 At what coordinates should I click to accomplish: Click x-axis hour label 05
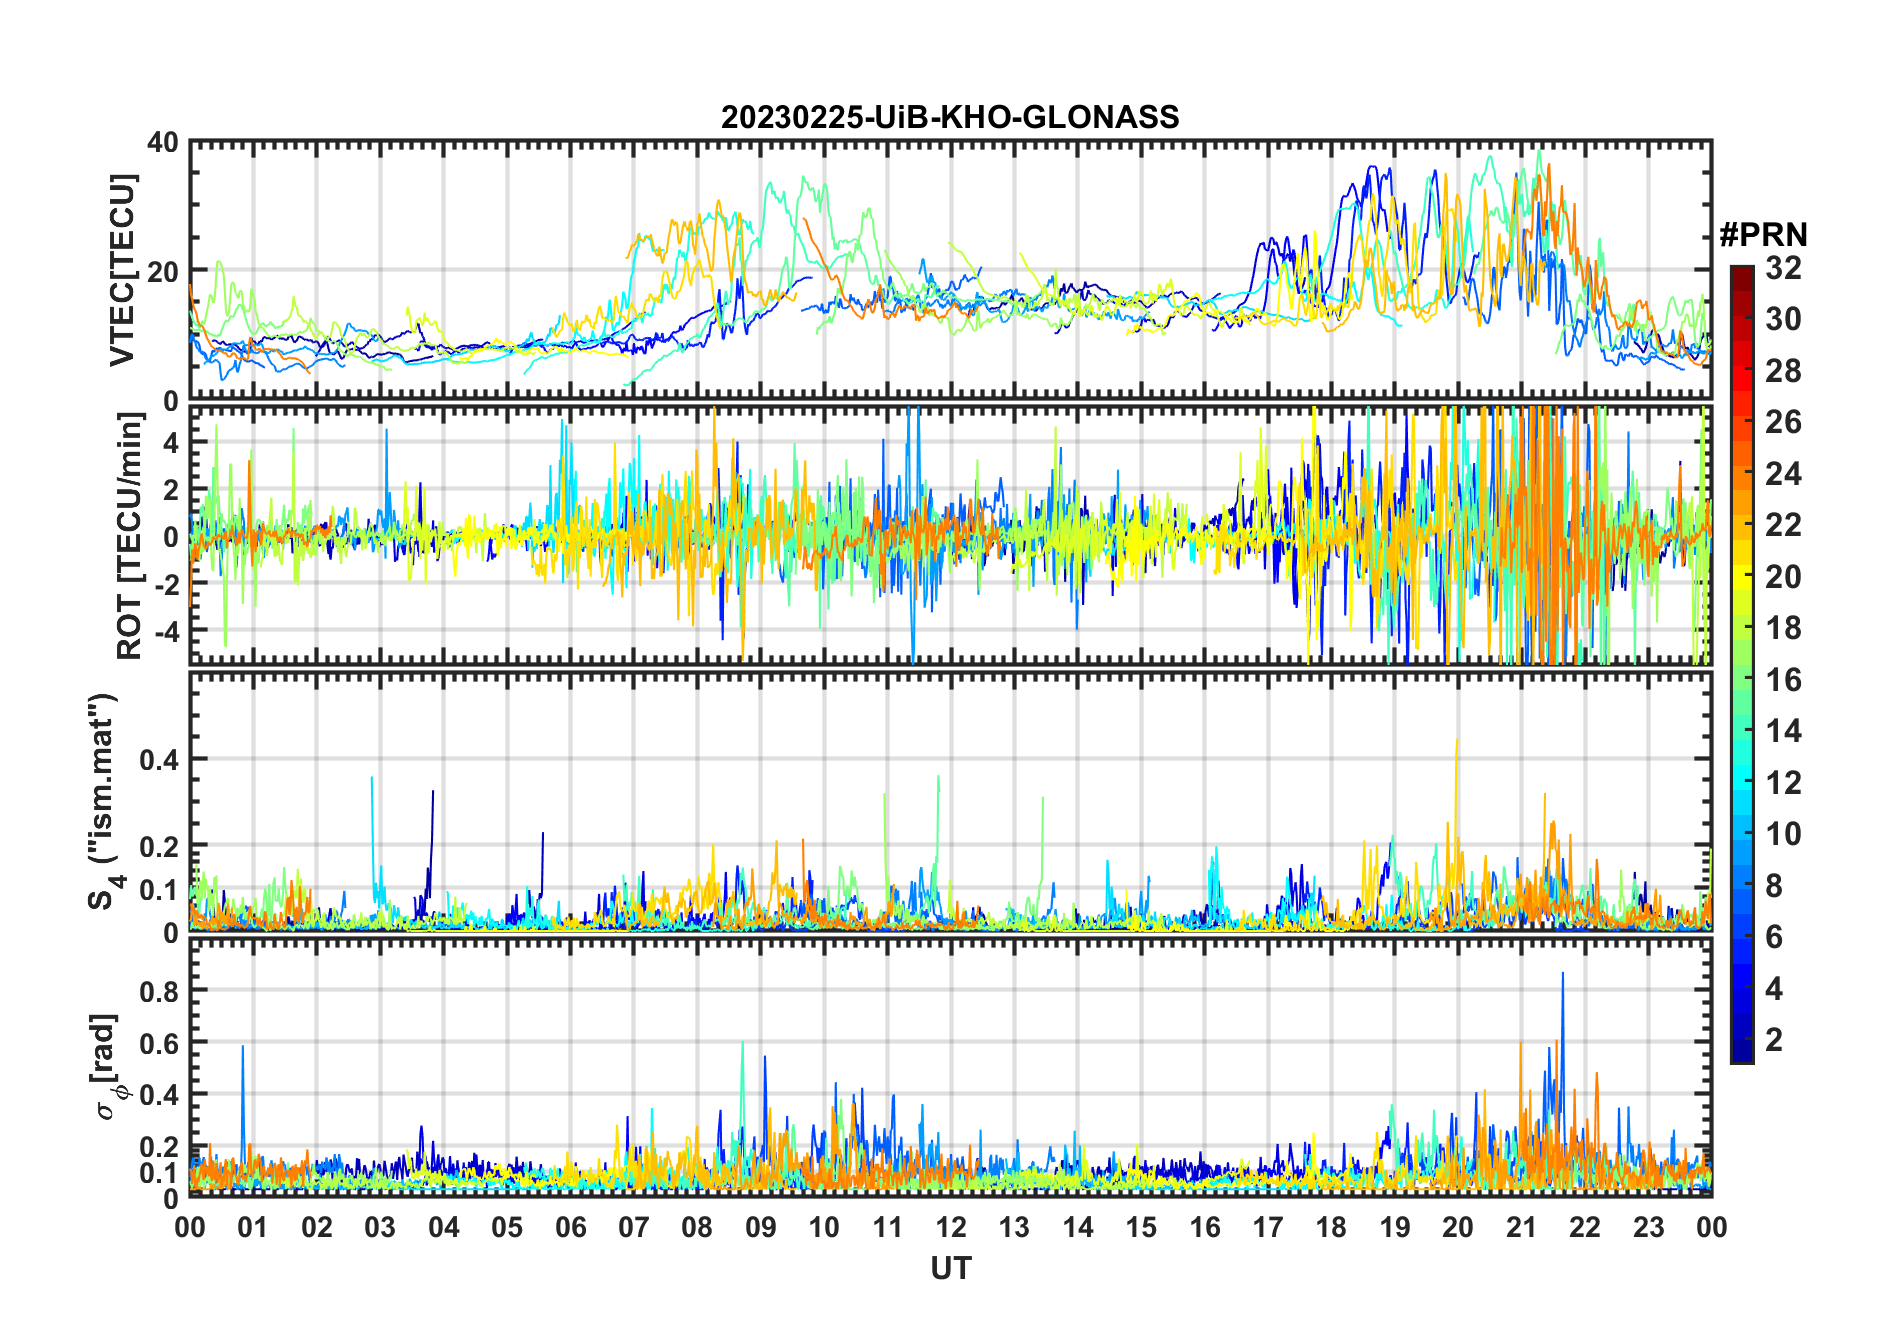[507, 1227]
